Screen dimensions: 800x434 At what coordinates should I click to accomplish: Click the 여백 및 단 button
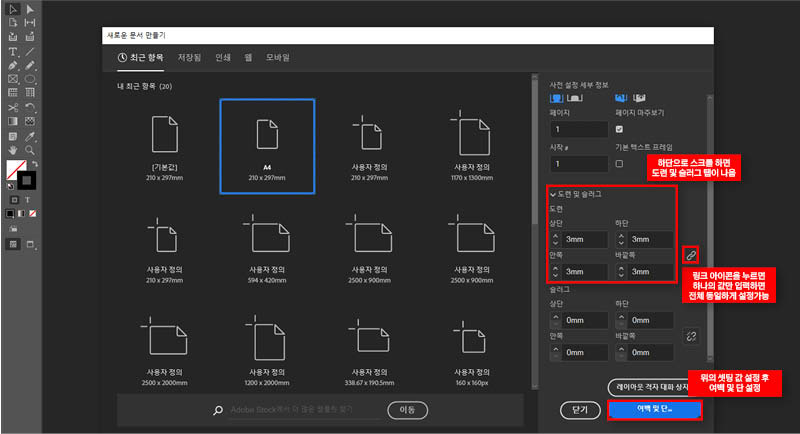click(x=655, y=409)
